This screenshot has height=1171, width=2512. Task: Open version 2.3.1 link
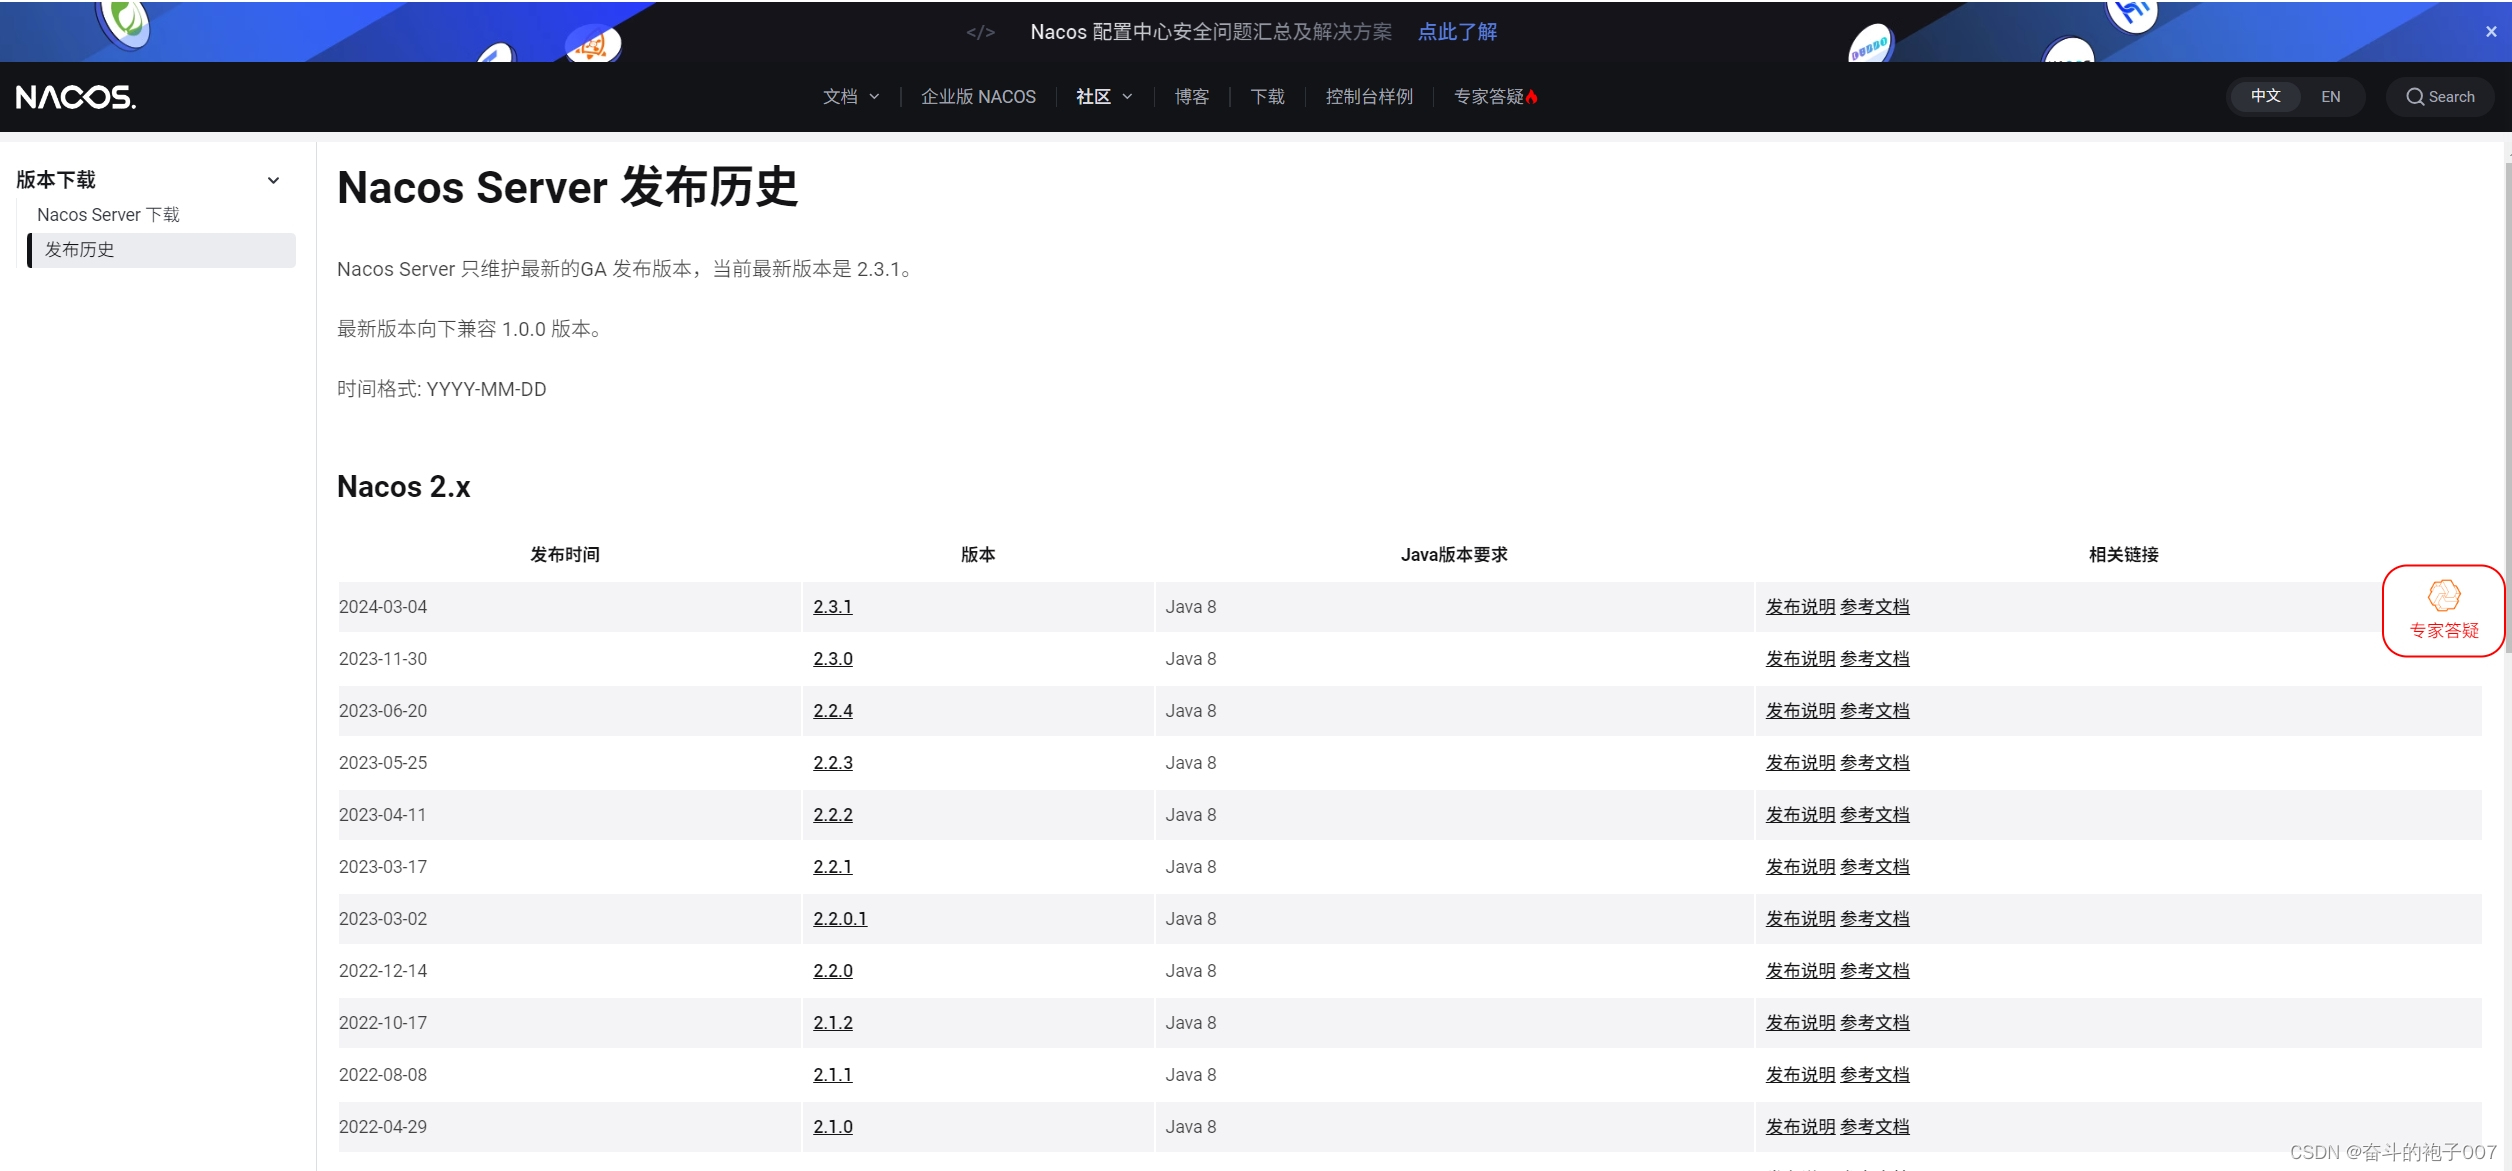[832, 607]
